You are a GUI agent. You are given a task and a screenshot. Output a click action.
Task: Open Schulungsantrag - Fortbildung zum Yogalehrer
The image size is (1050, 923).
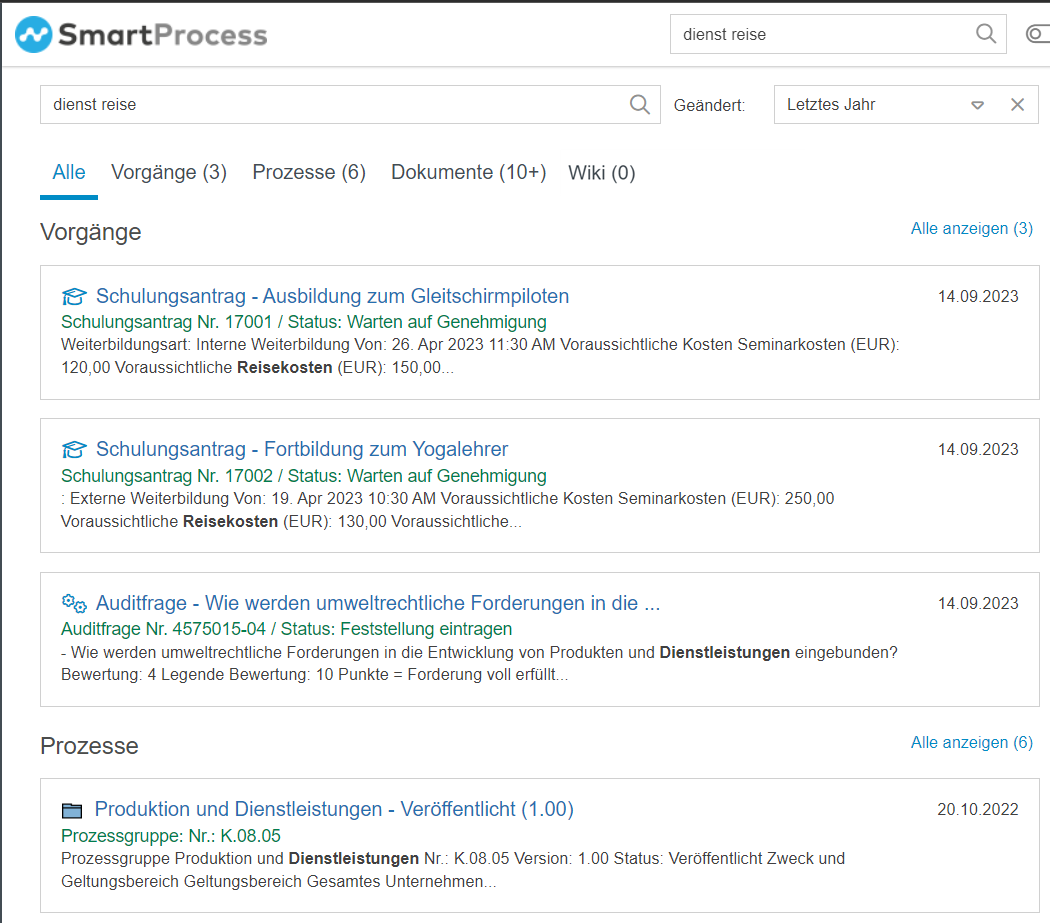(x=302, y=449)
